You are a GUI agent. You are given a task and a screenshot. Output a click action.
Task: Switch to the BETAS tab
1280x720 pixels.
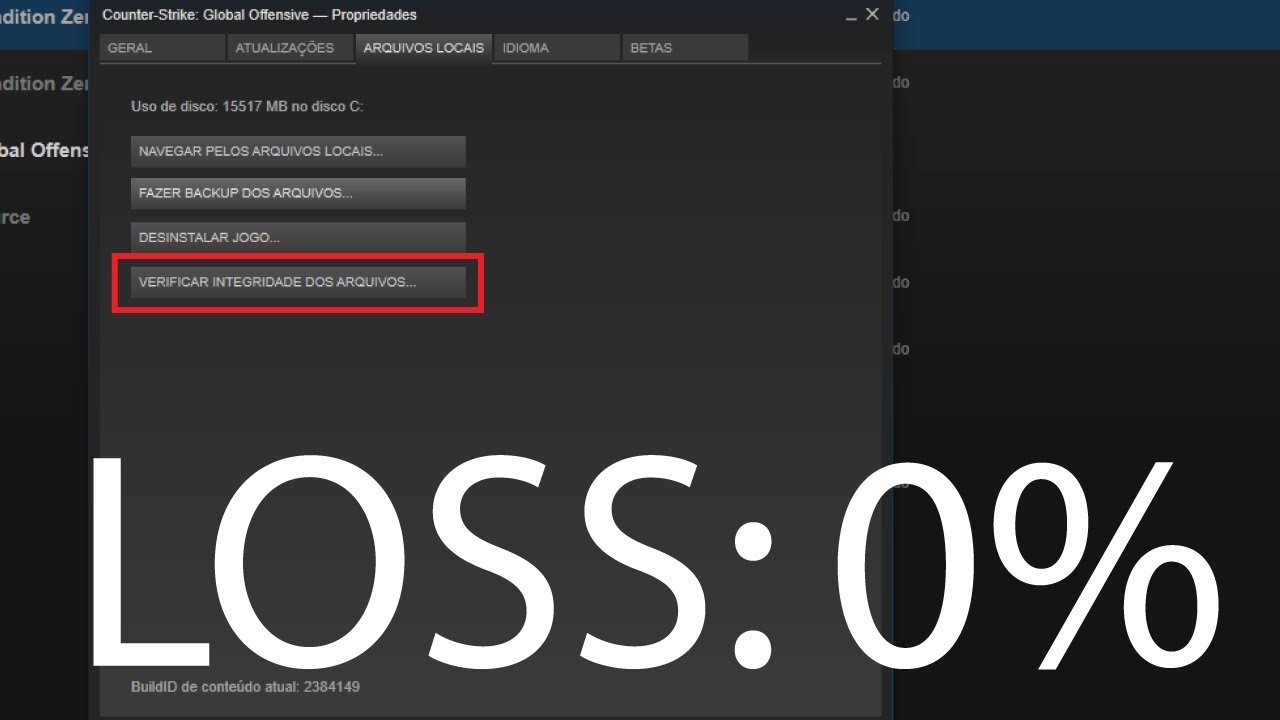684,48
